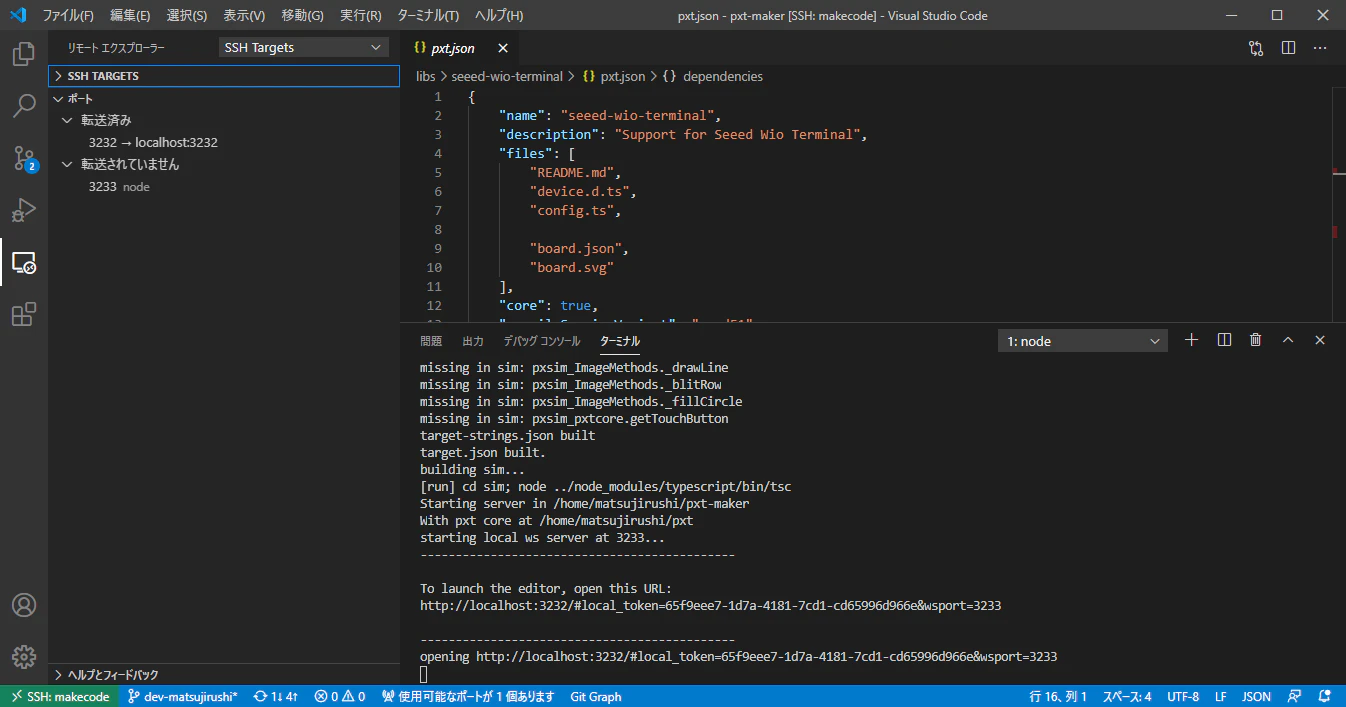The height and width of the screenshot is (707, 1346).
Task: Synchronize changes 1↓ 4↑ in status bar
Action: click(x=277, y=696)
